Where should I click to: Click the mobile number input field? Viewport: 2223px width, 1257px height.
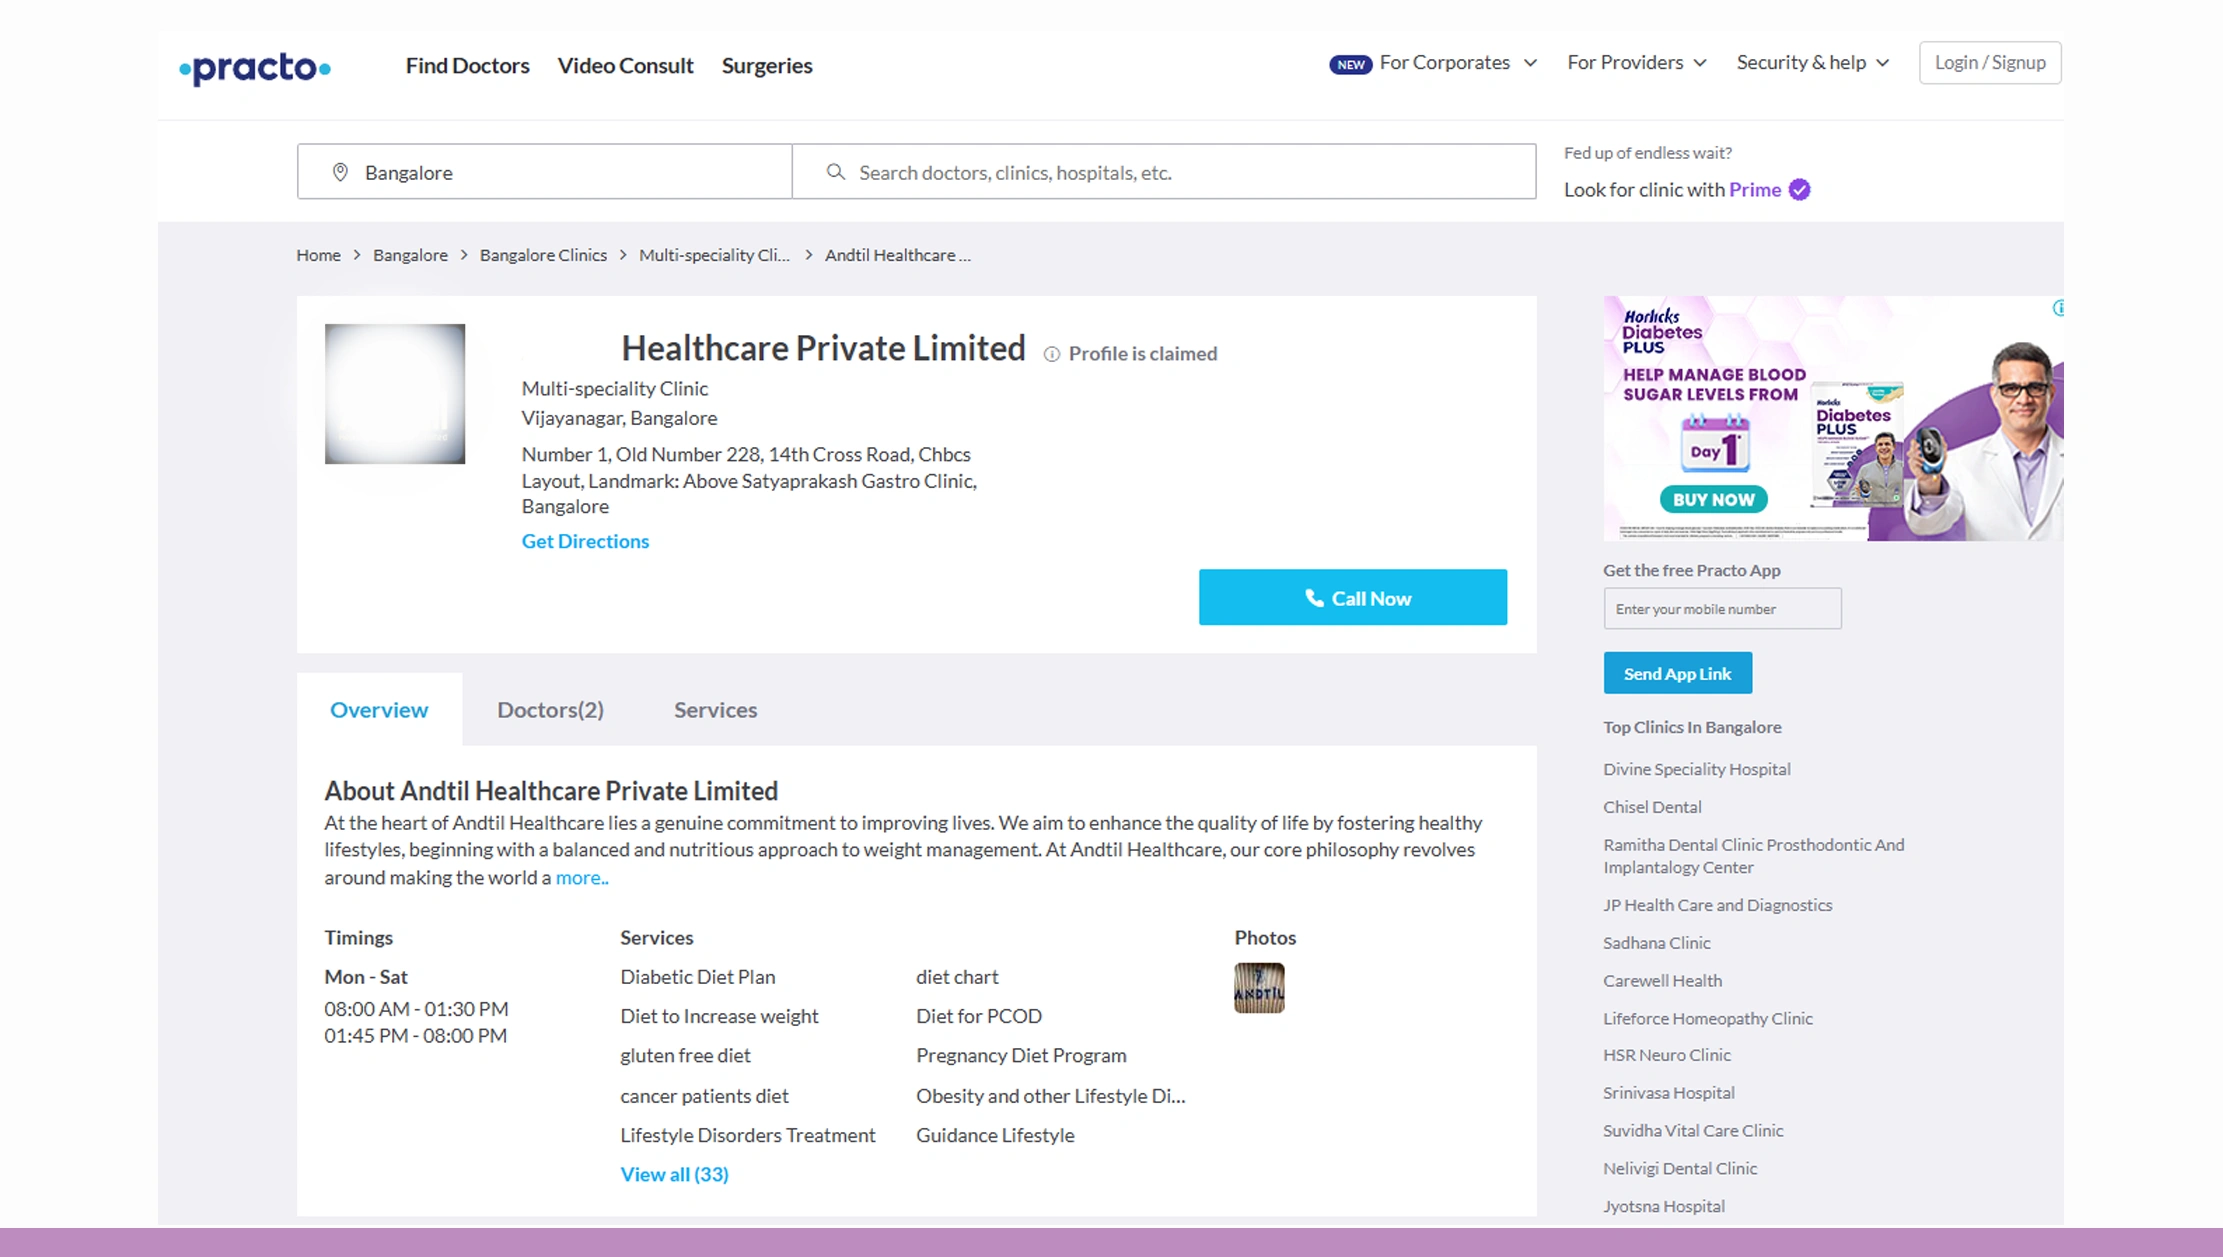(x=1722, y=608)
